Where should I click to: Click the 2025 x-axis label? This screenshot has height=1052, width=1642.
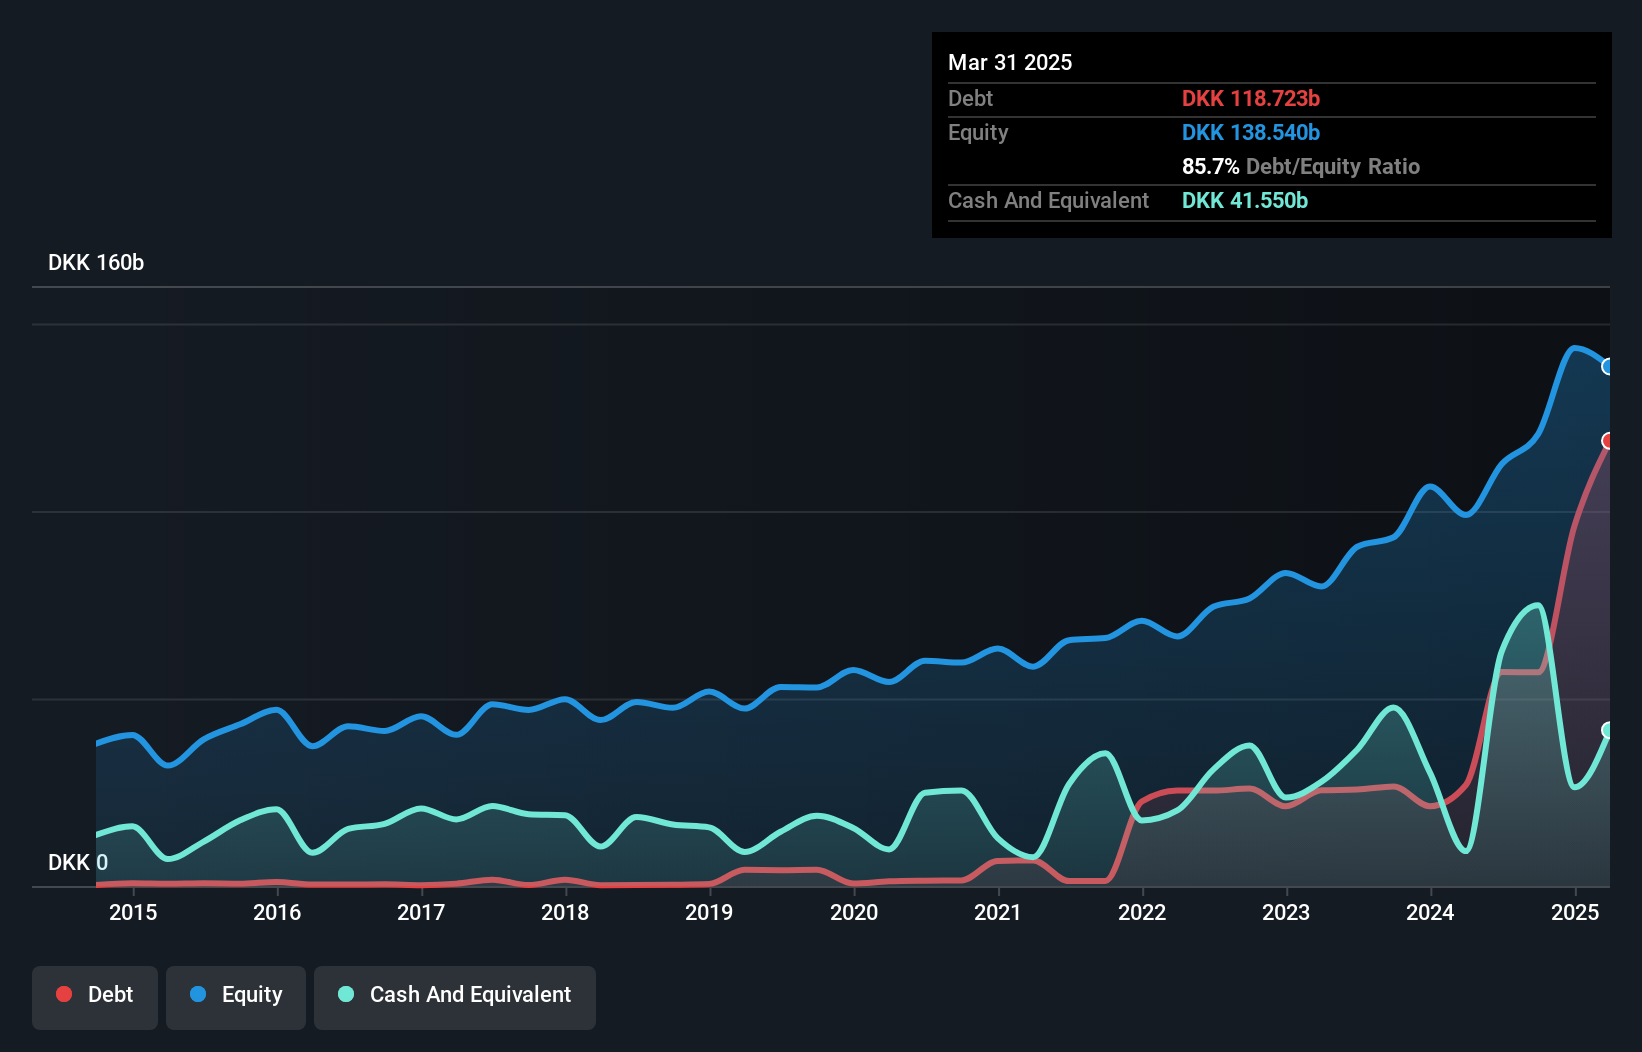[1575, 912]
